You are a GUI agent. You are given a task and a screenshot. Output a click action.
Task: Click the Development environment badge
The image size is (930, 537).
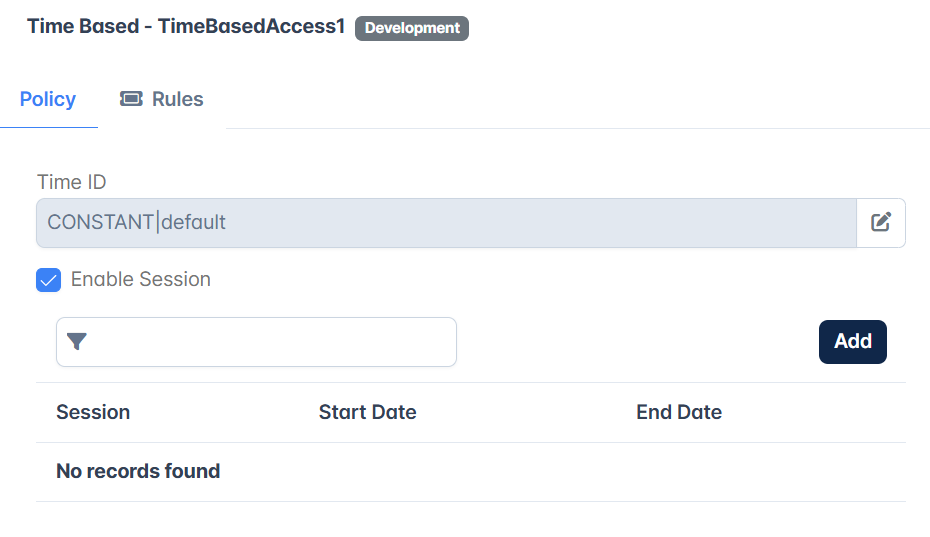[x=412, y=28]
